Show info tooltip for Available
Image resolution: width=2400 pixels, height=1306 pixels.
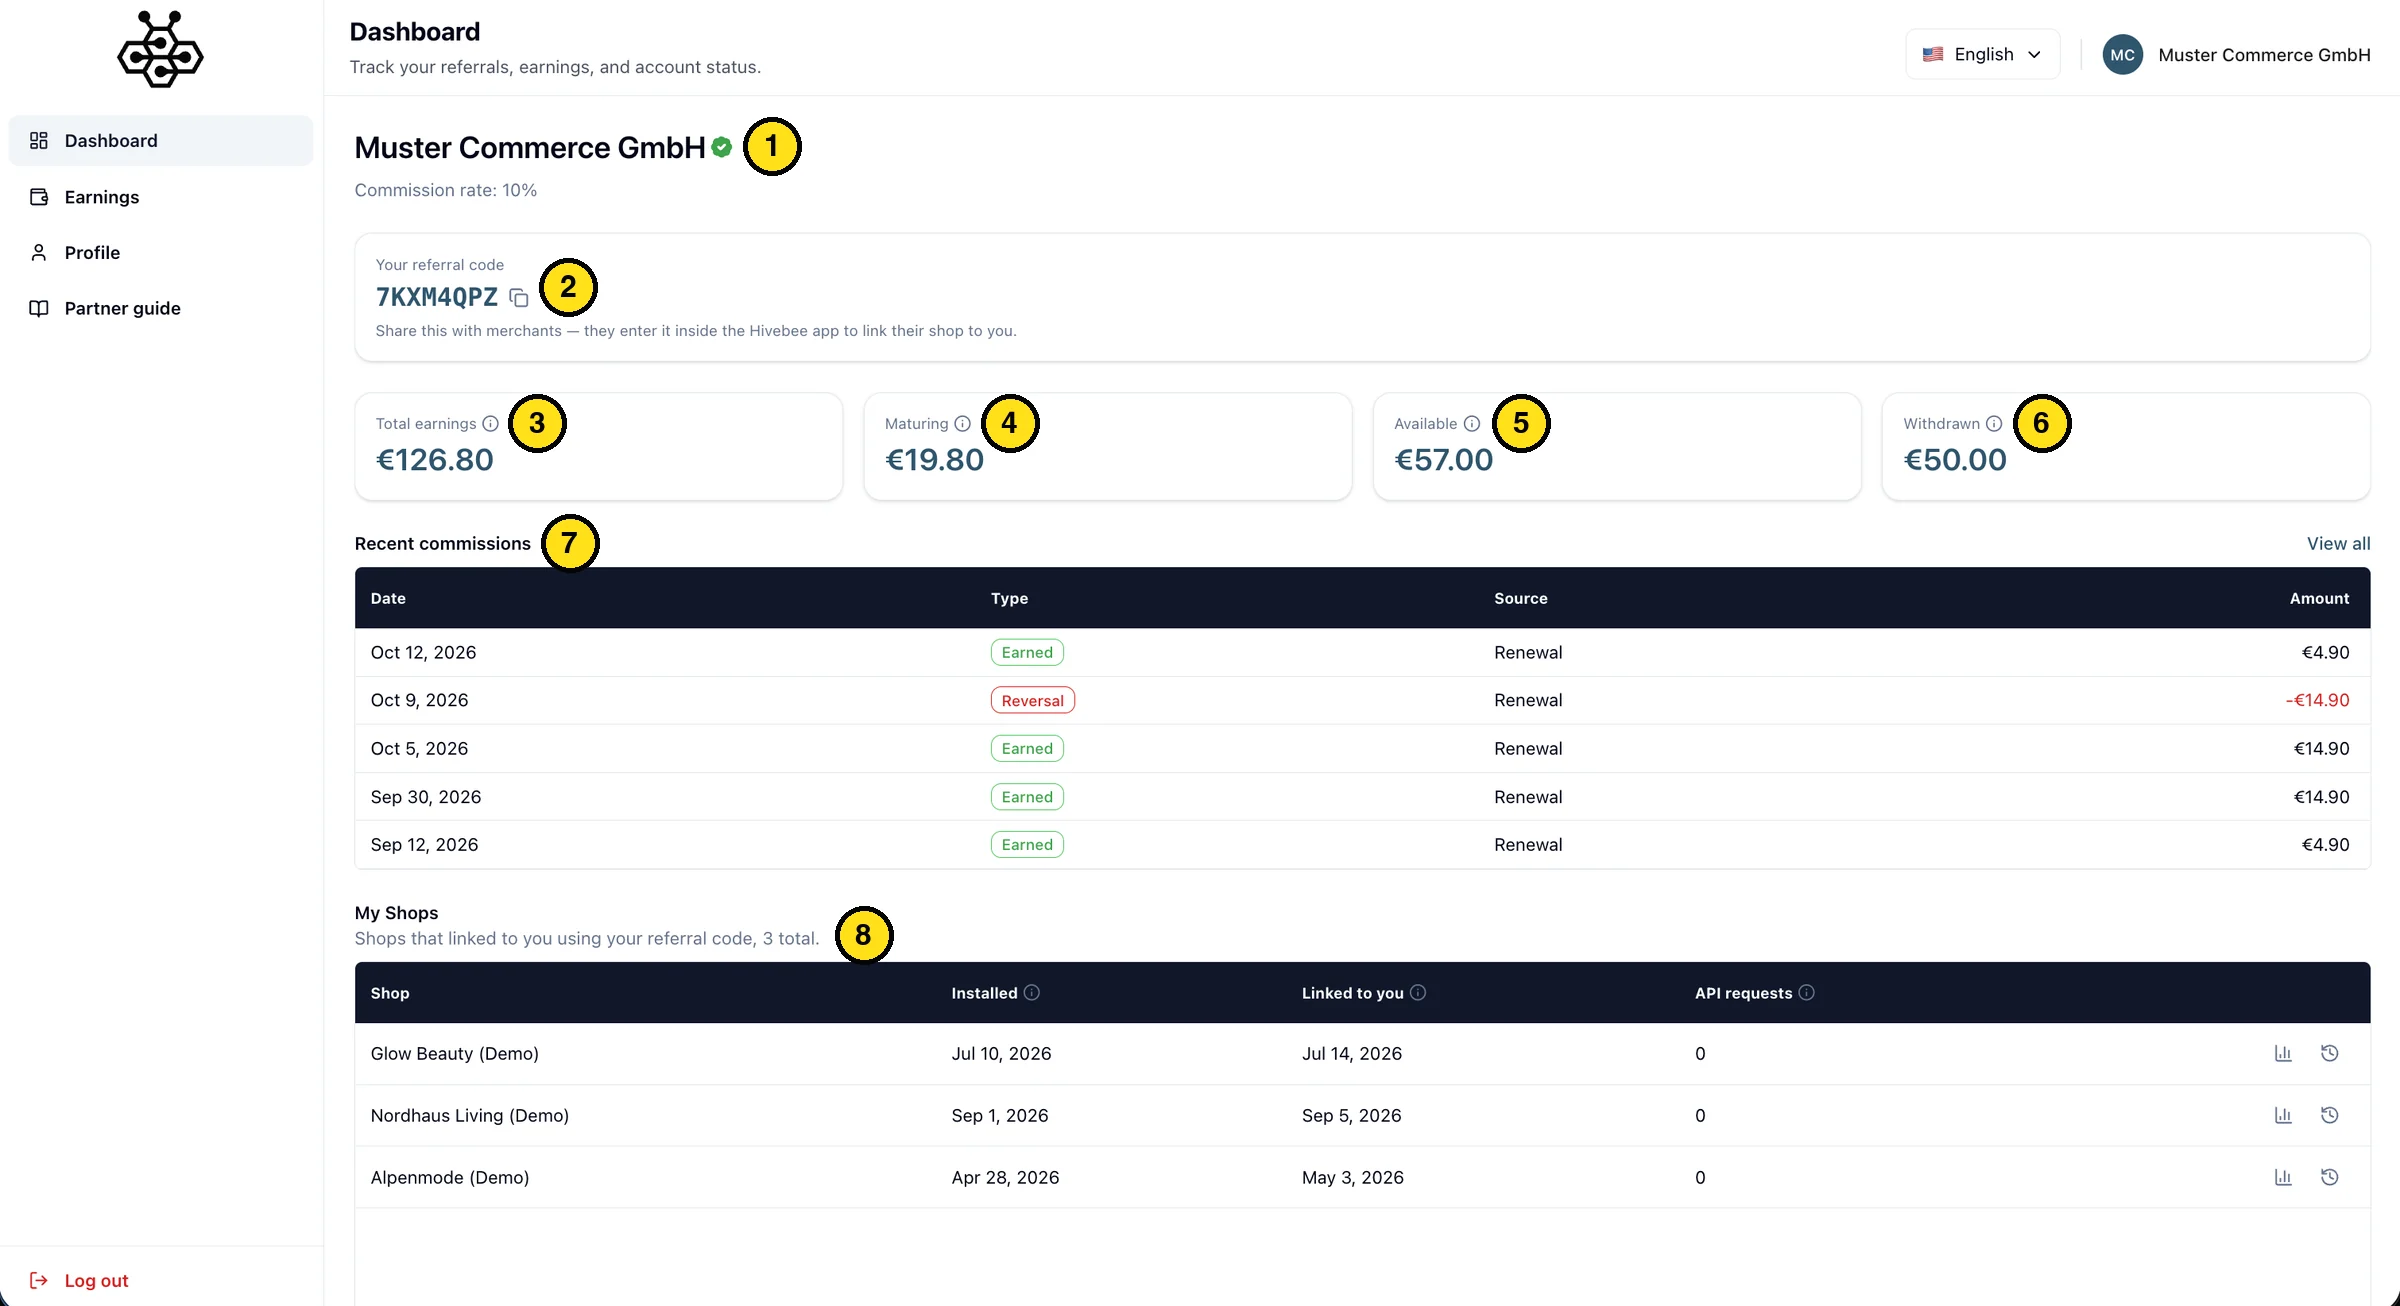pos(1472,423)
